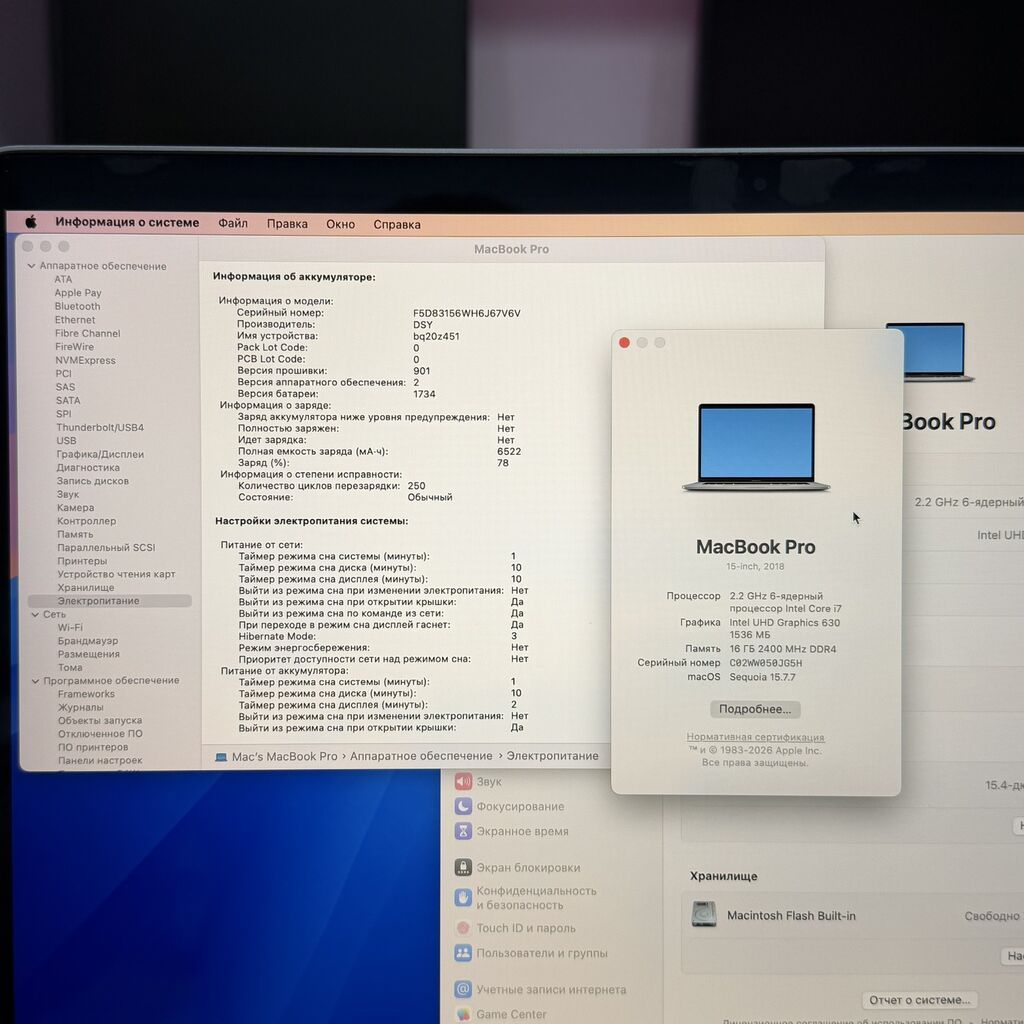Collapse the Программное обеспечение tree section
Screen dimensions: 1024x1024
click(35, 680)
